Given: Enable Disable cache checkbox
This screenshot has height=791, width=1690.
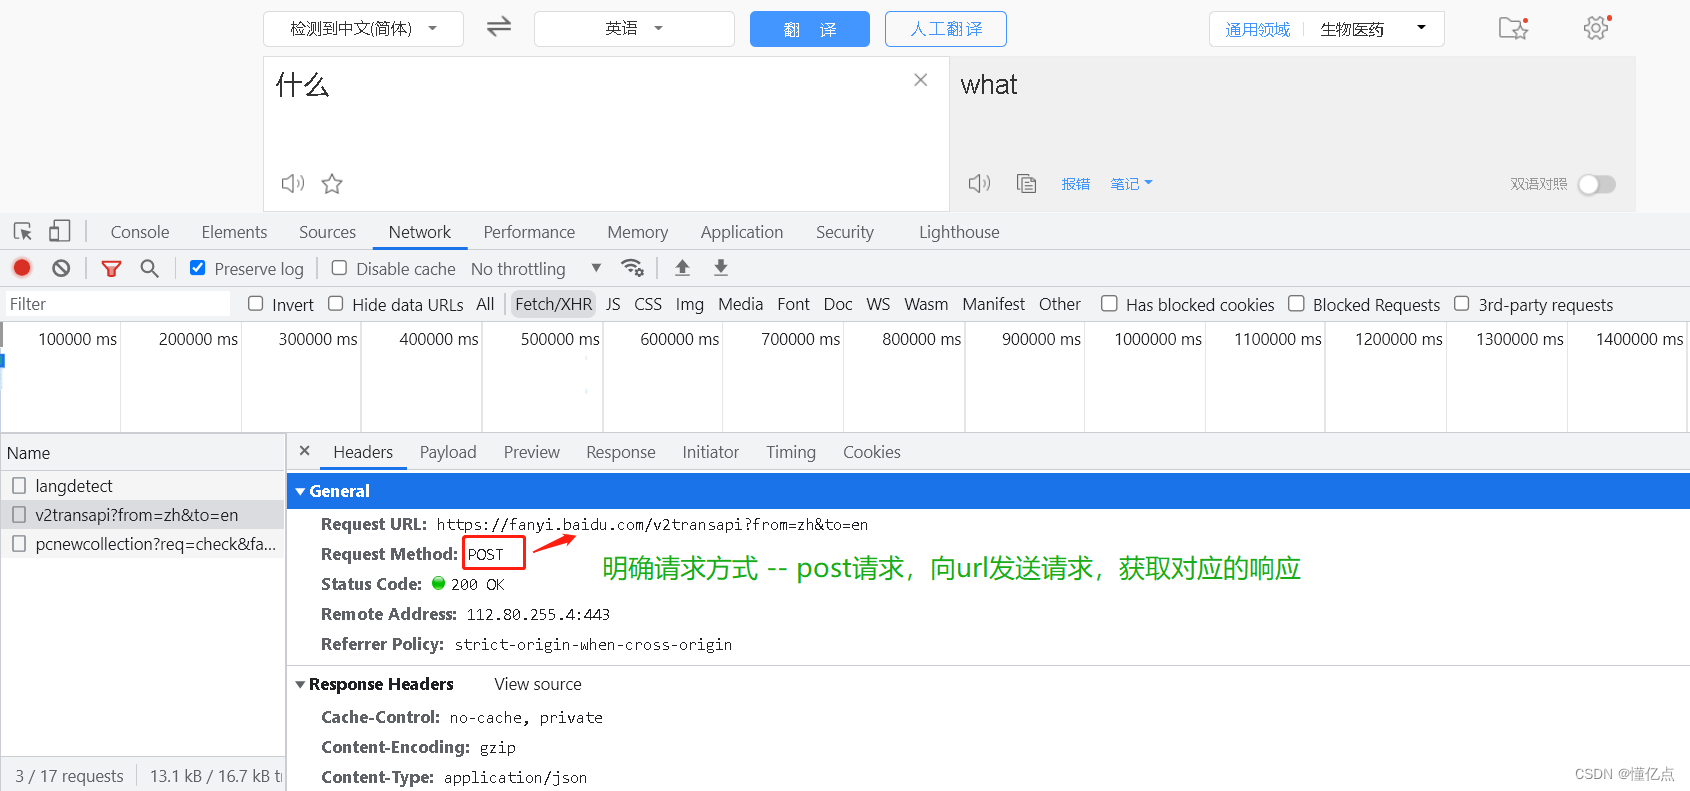Looking at the screenshot, I should (339, 268).
